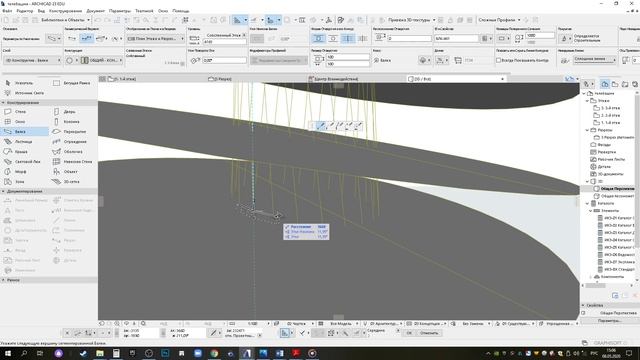Expand the Разное toolbox section
Viewport: 640px width, 360px height.
[3, 280]
